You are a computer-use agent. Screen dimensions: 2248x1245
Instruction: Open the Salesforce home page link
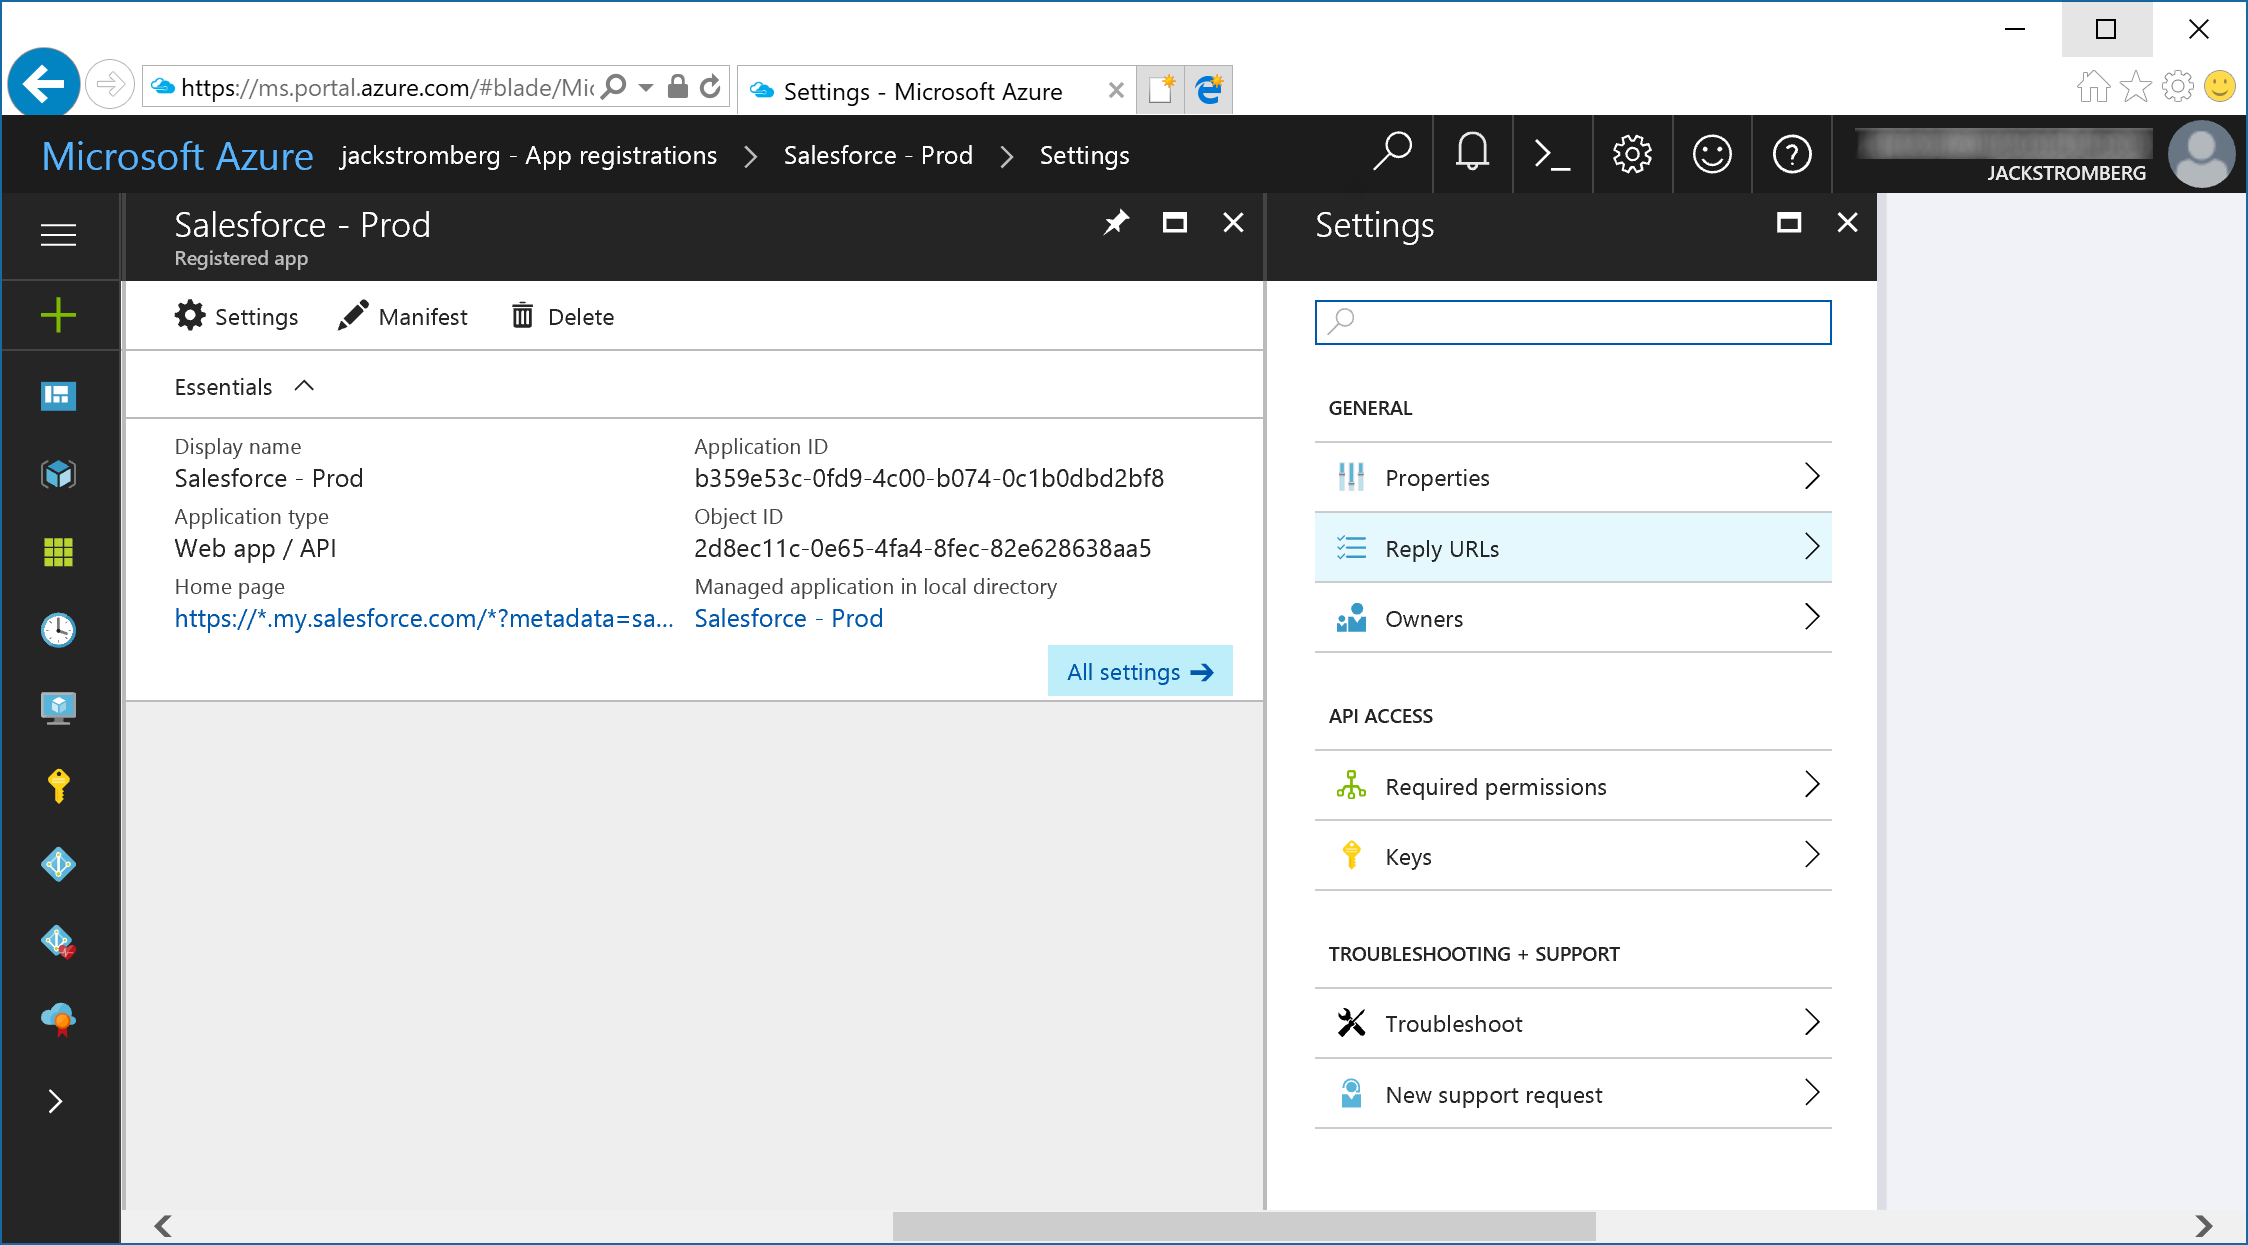coord(424,618)
